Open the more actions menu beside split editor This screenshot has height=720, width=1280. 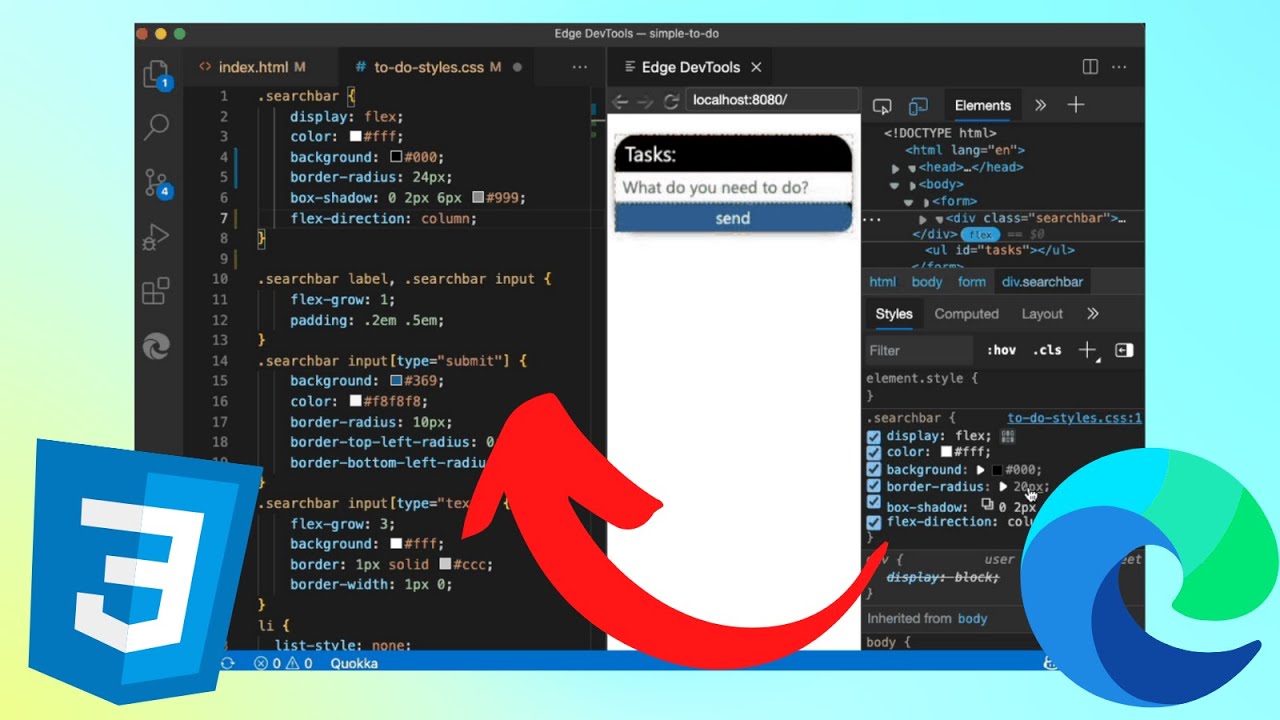[x=1120, y=67]
